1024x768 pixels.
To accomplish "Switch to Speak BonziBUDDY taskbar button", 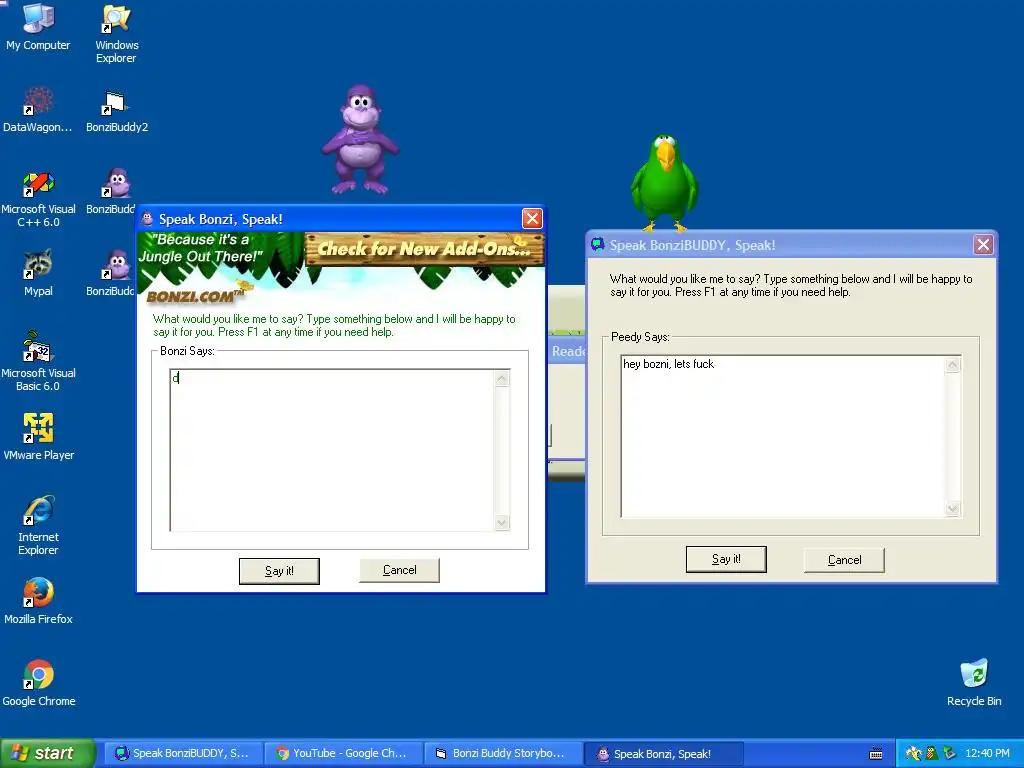I will (x=182, y=754).
